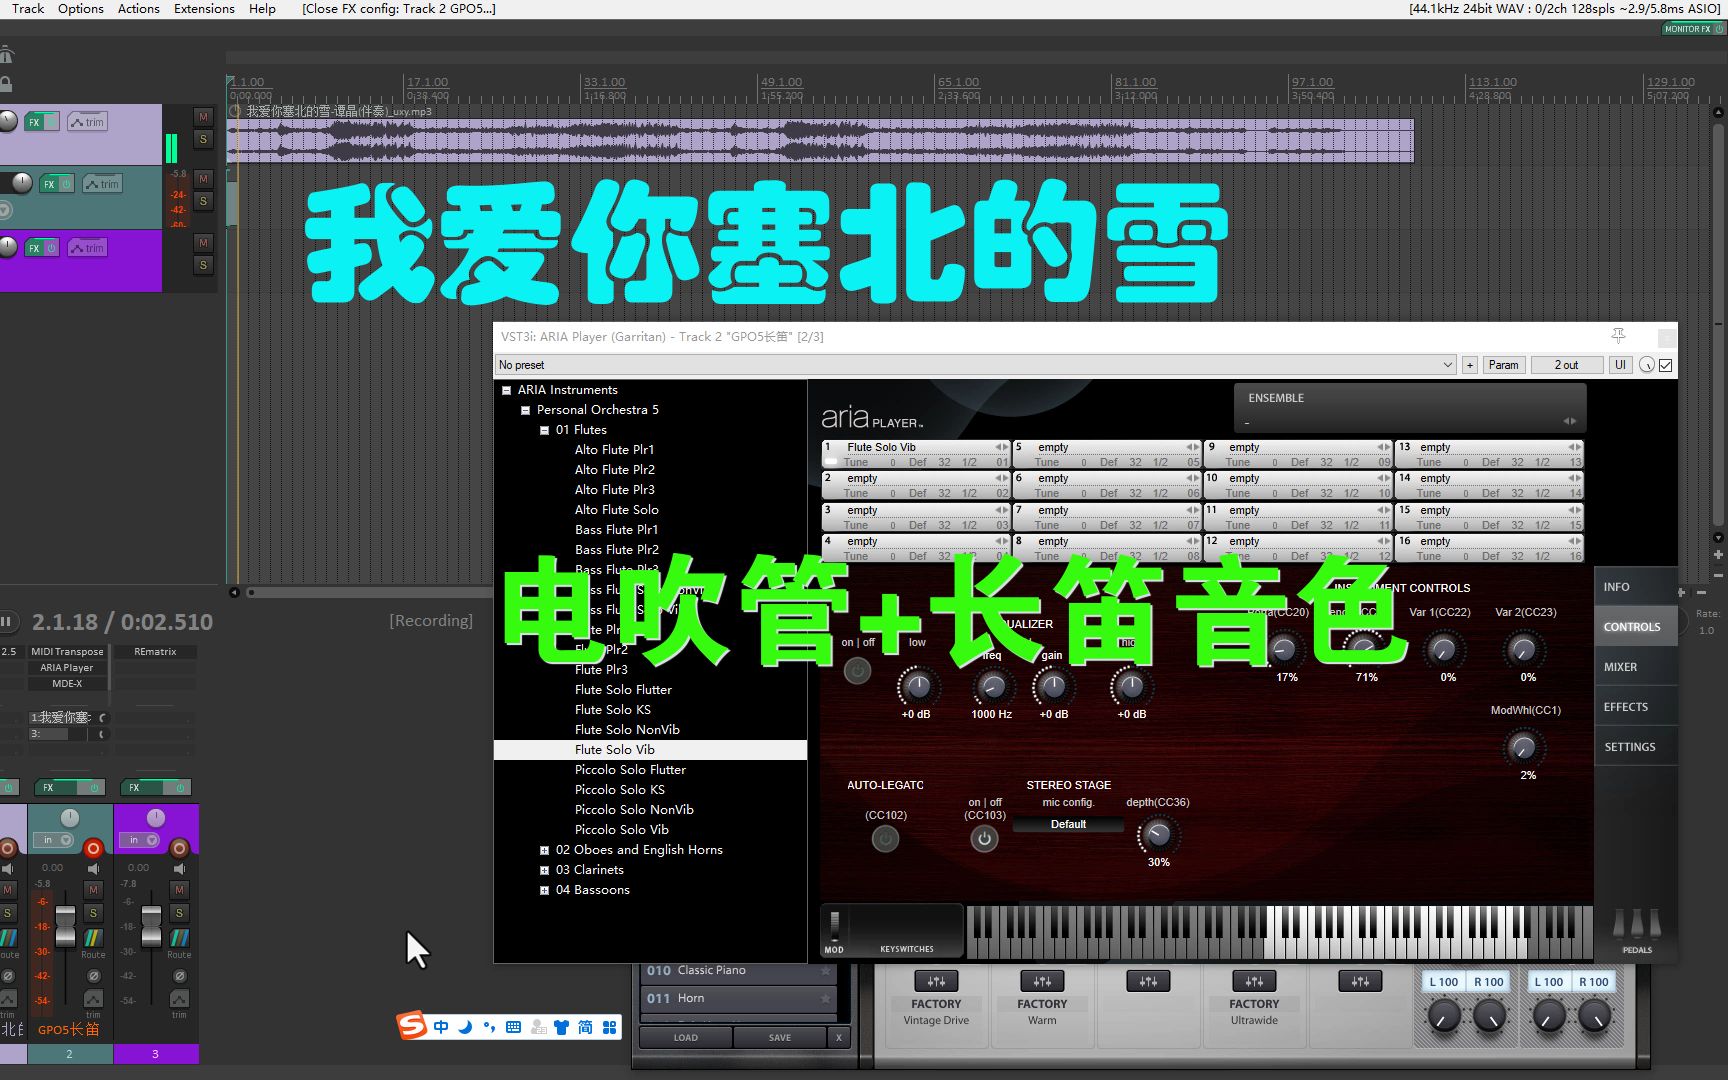Image resolution: width=1728 pixels, height=1080 pixels.
Task: Open the Help menu
Action: click(263, 8)
